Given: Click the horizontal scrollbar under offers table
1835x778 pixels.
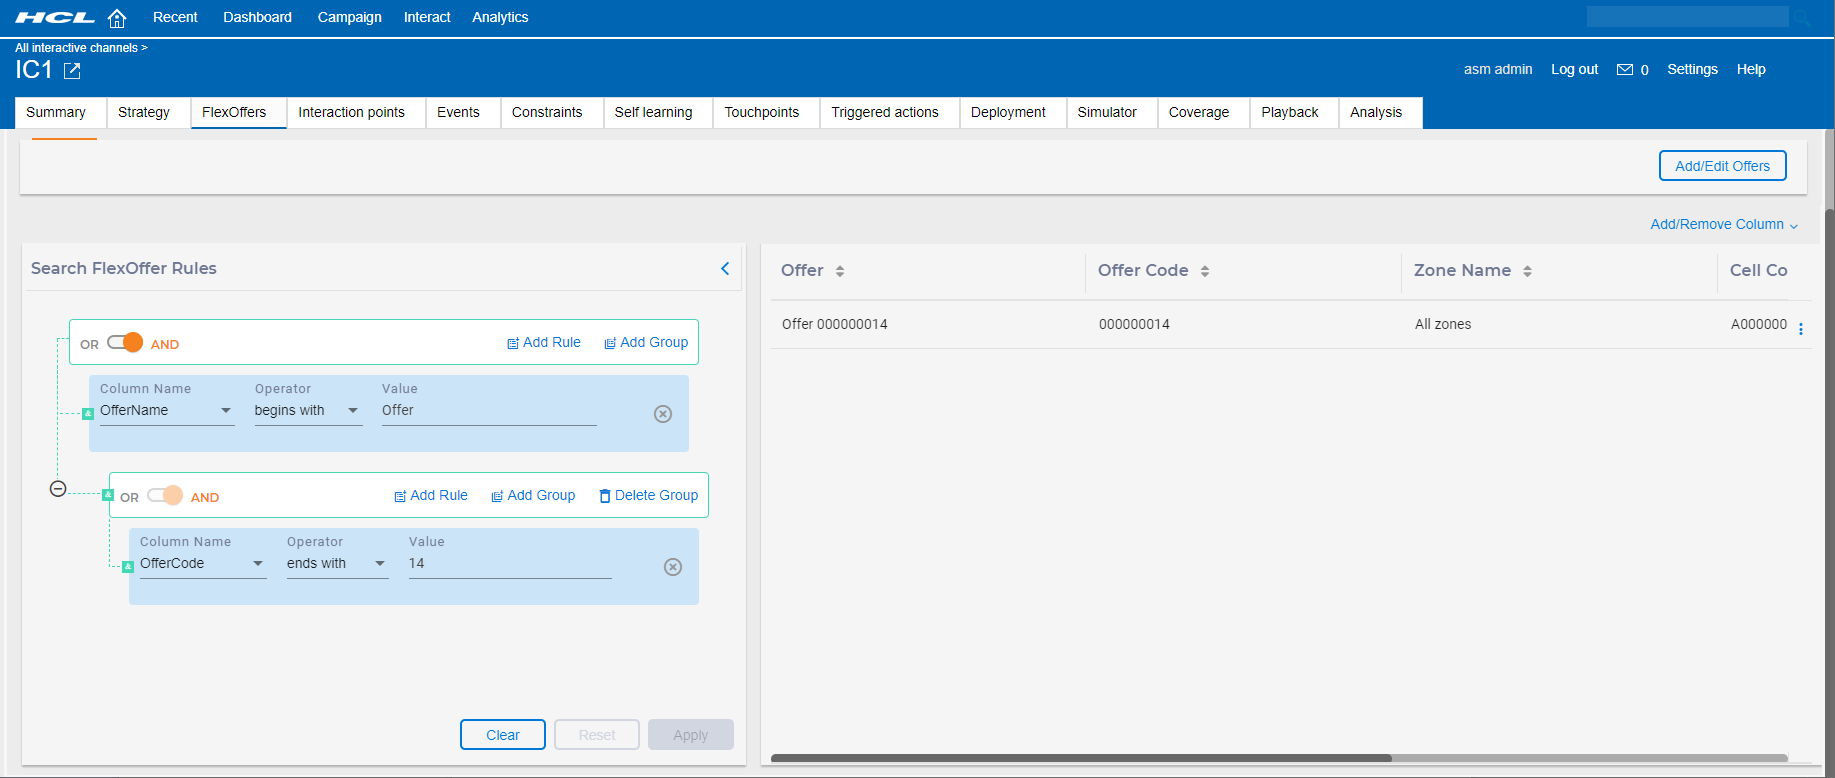Looking at the screenshot, I should tap(1080, 758).
